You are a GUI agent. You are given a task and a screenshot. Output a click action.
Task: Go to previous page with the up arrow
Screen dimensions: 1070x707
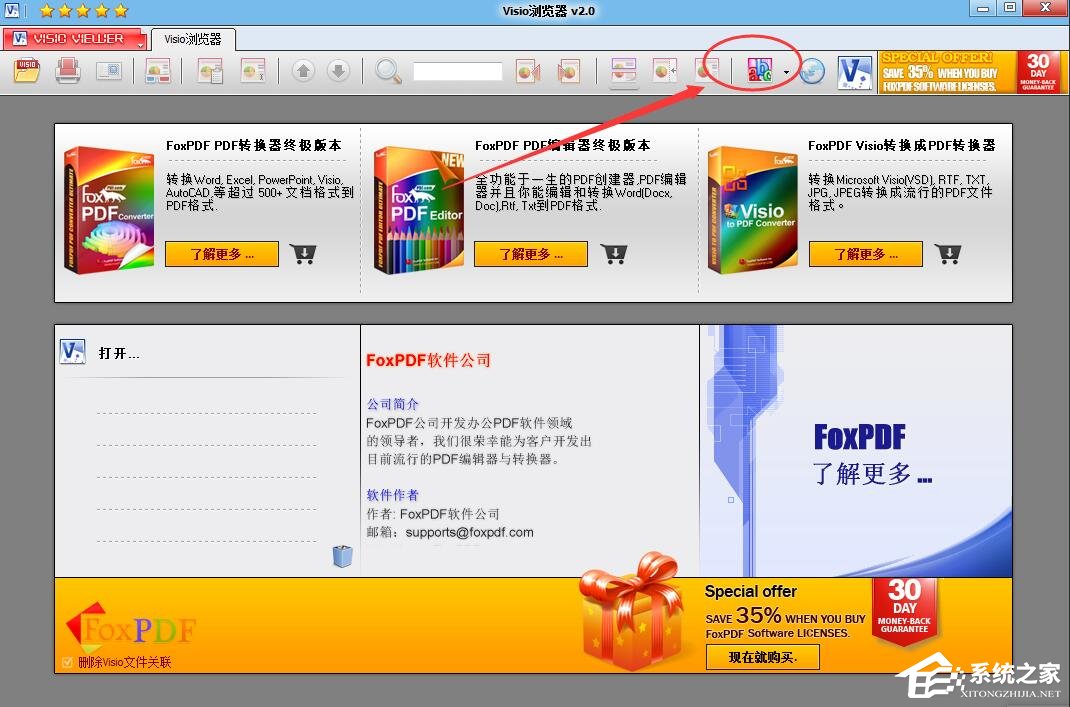coord(305,71)
